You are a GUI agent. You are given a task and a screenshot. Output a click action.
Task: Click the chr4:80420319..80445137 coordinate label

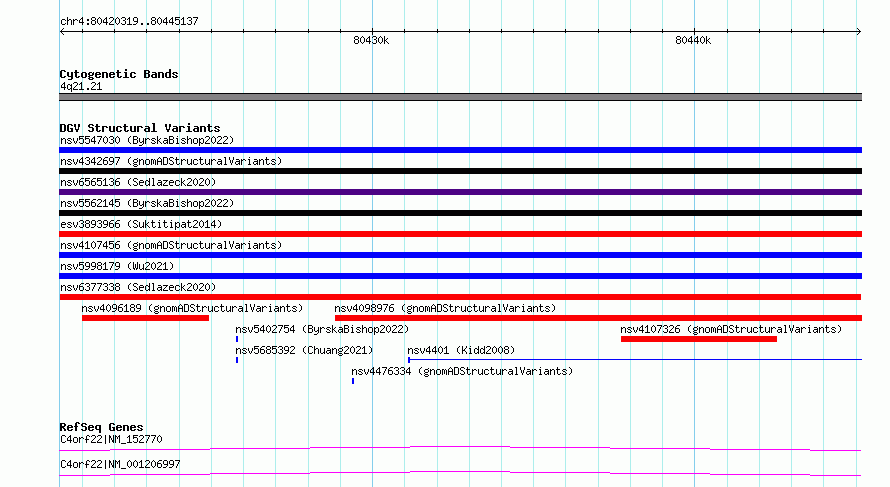tap(129, 22)
